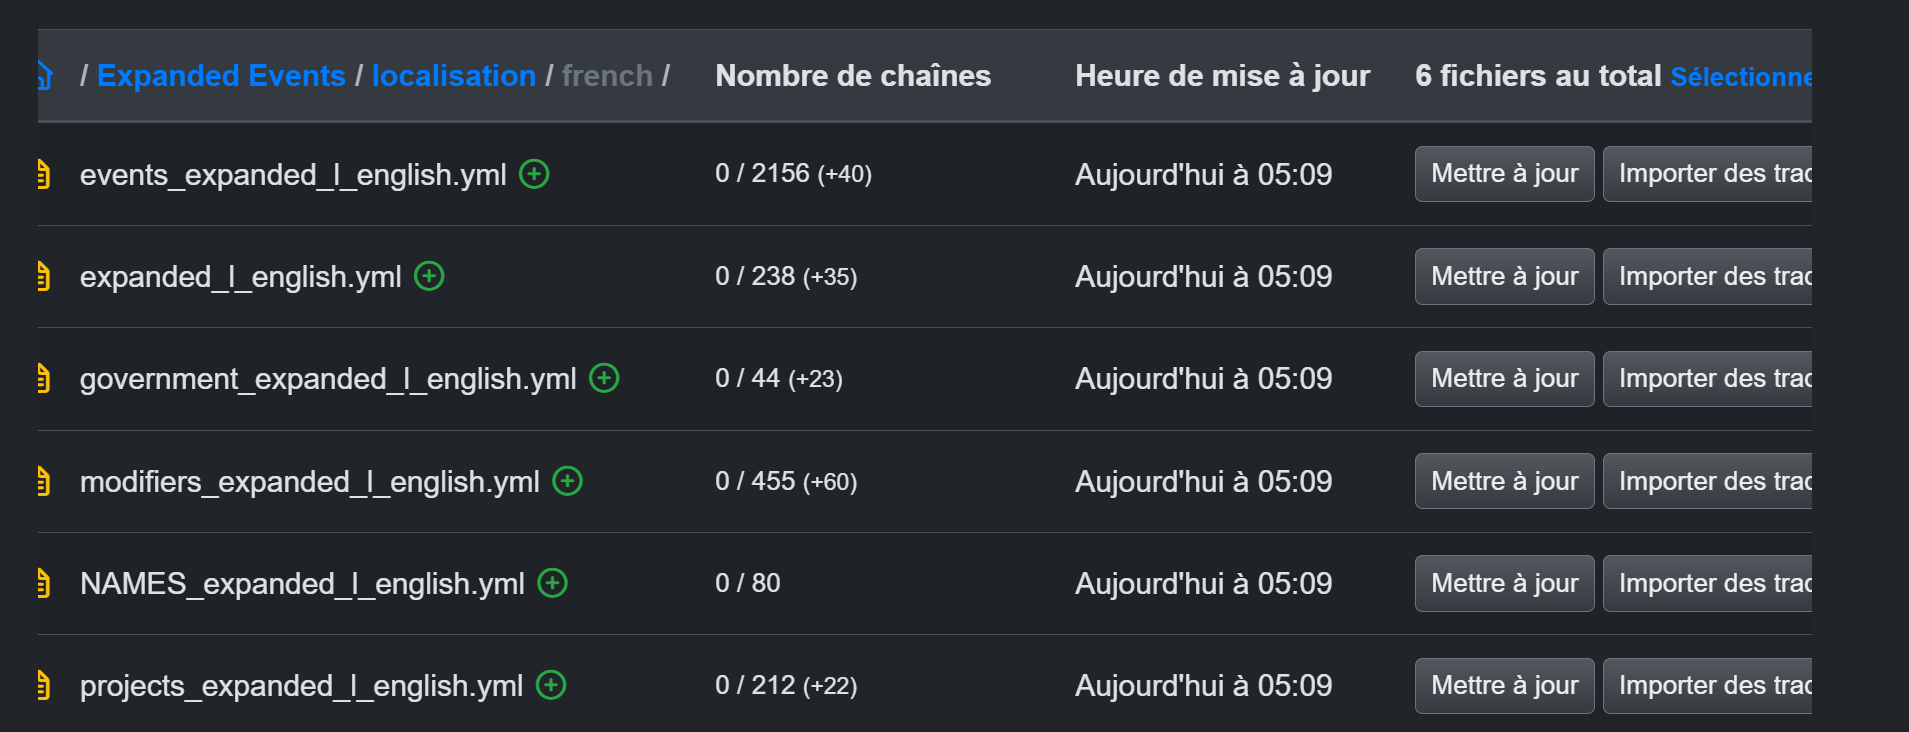Click the plus icon next to NAMES_expanded_l_english.yml
1909x732 pixels.
552,583
